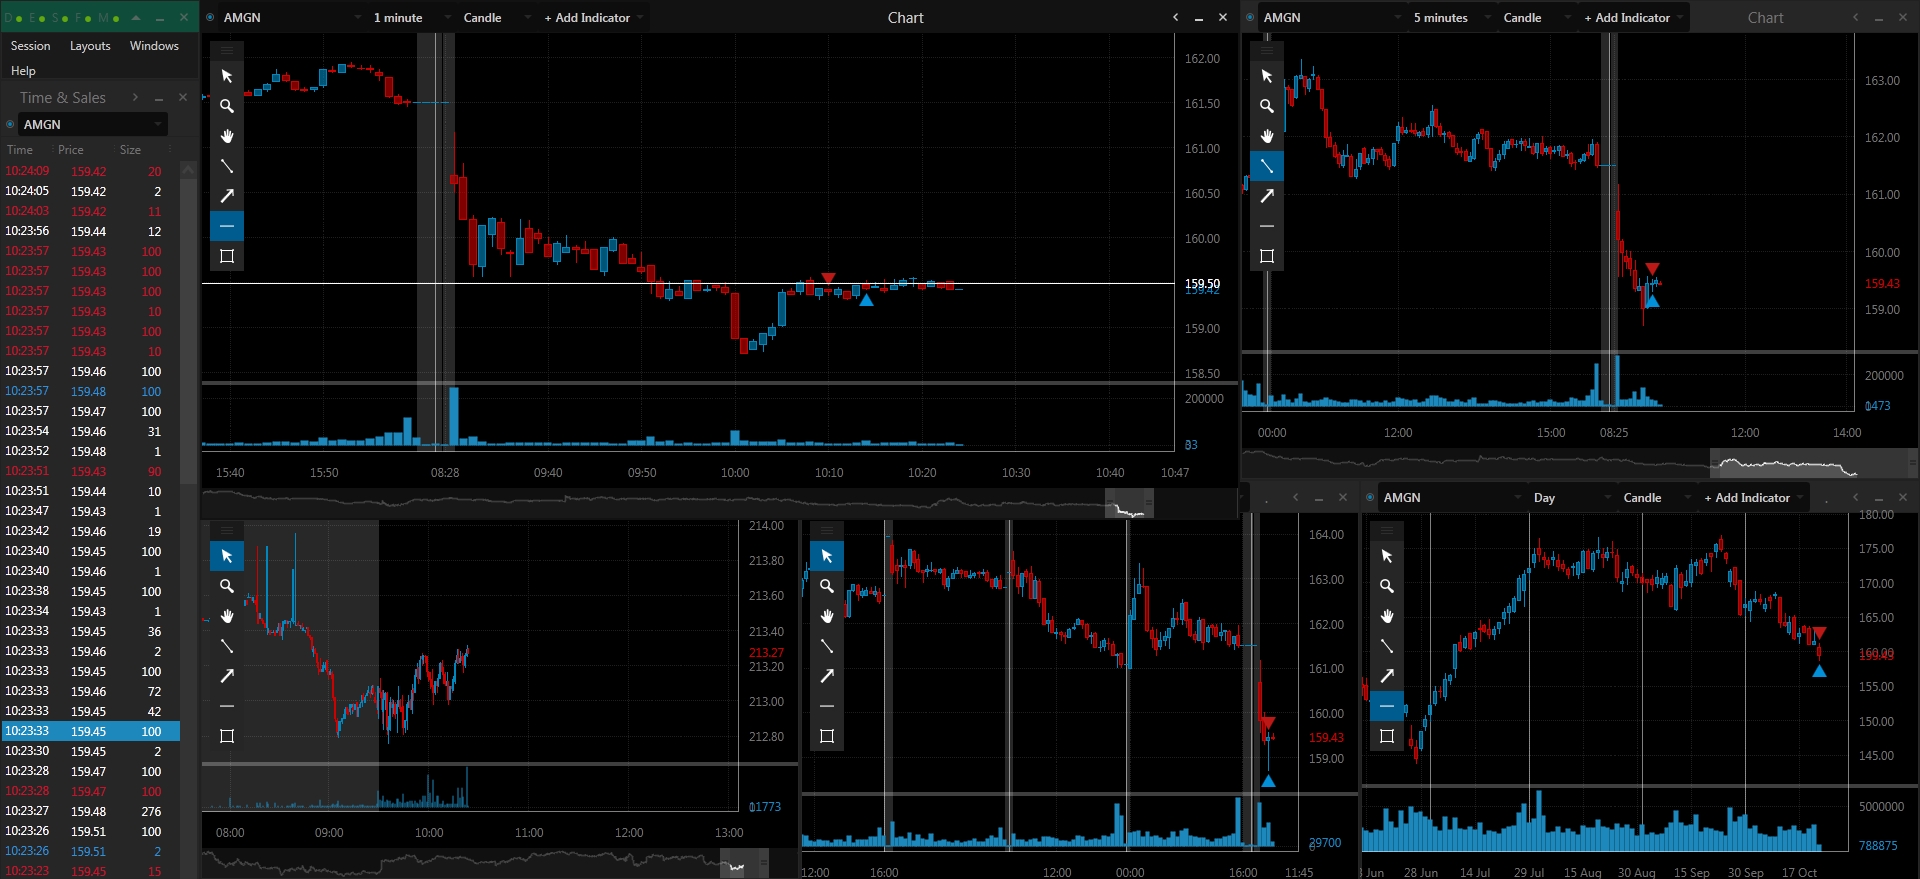This screenshot has width=1920, height=879.
Task: Use the zoom magnifier in the 5 minutes chart
Action: pyautogui.click(x=1267, y=106)
